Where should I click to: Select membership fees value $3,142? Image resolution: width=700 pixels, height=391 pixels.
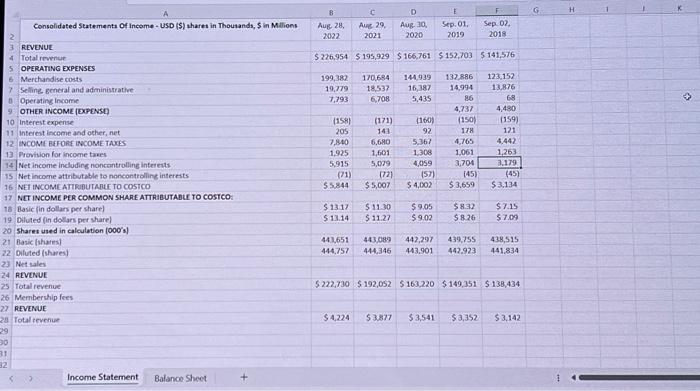(507, 318)
